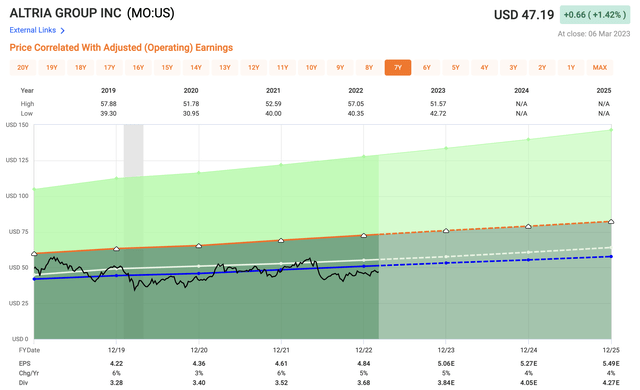Switch to the 13Y range
The image size is (640, 390).
click(x=225, y=67)
